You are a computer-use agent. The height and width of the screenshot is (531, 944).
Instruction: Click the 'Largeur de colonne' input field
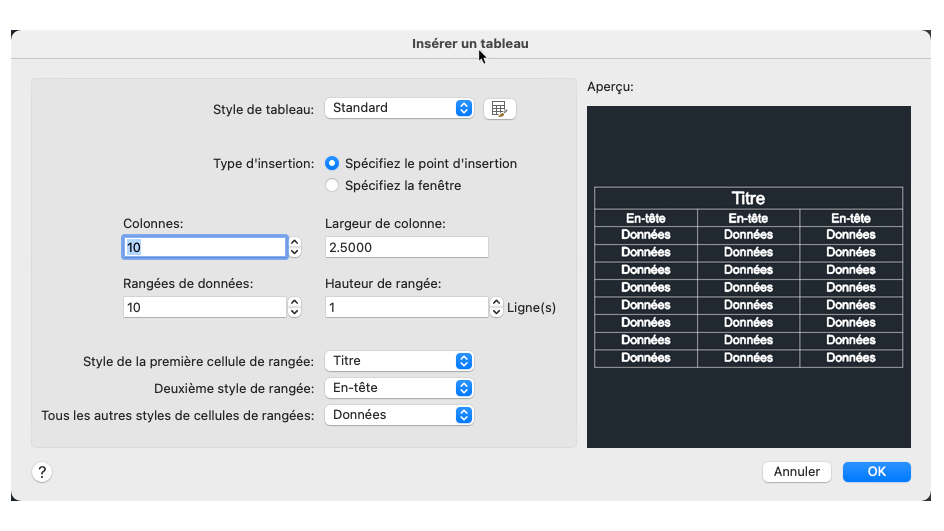[406, 247]
